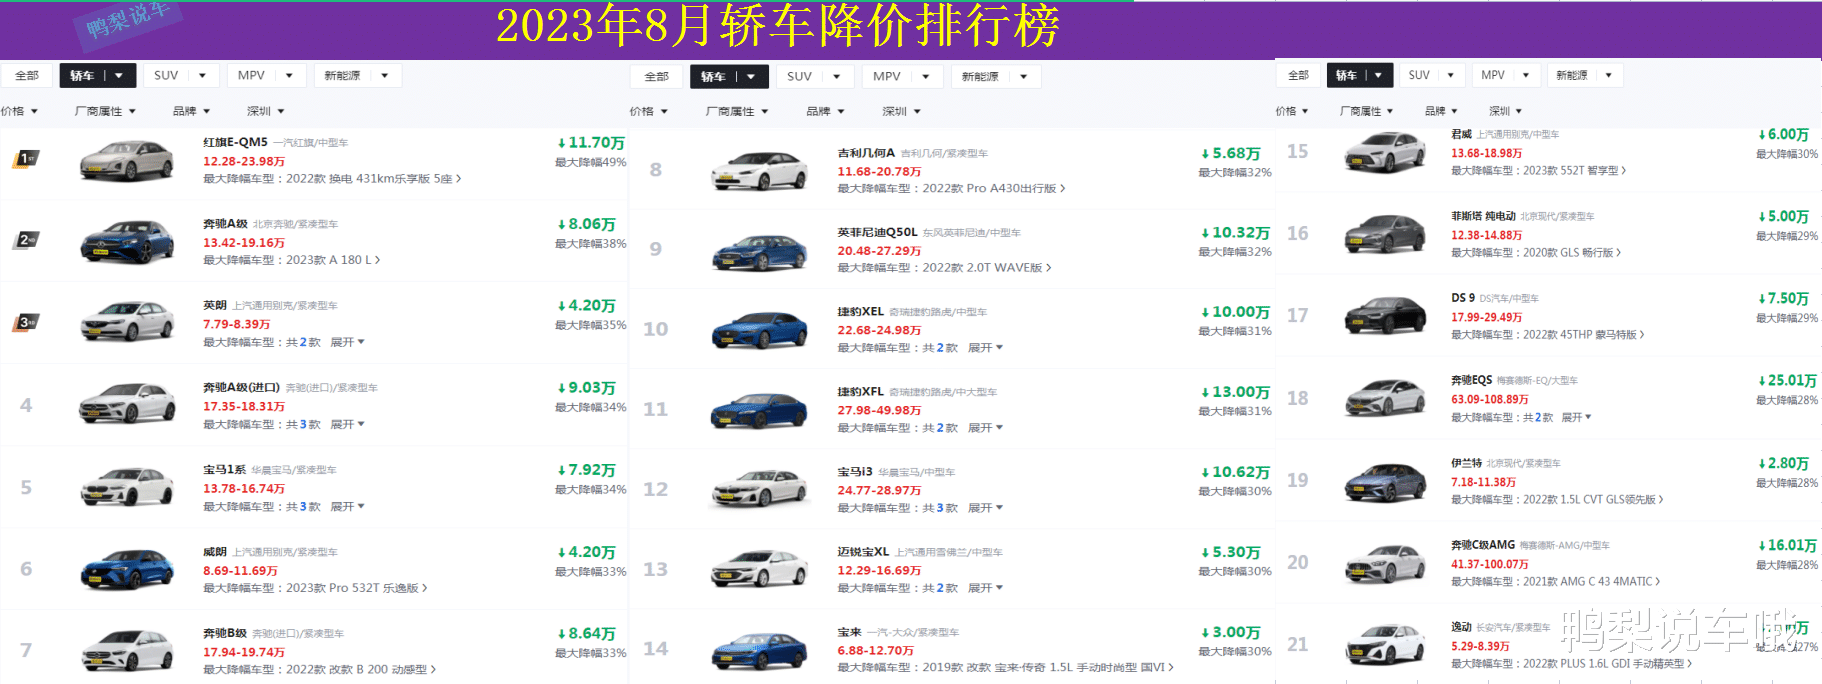This screenshot has height=684, width=1822.
Task: Open the 宝来 model title link
Action: 849,632
